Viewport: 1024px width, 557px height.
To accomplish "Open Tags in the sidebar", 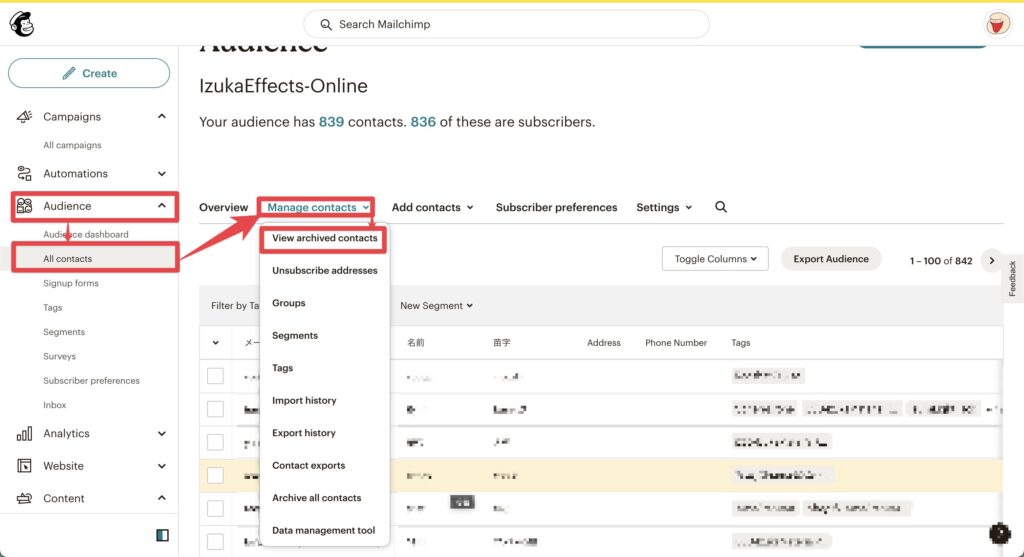I will (x=53, y=308).
